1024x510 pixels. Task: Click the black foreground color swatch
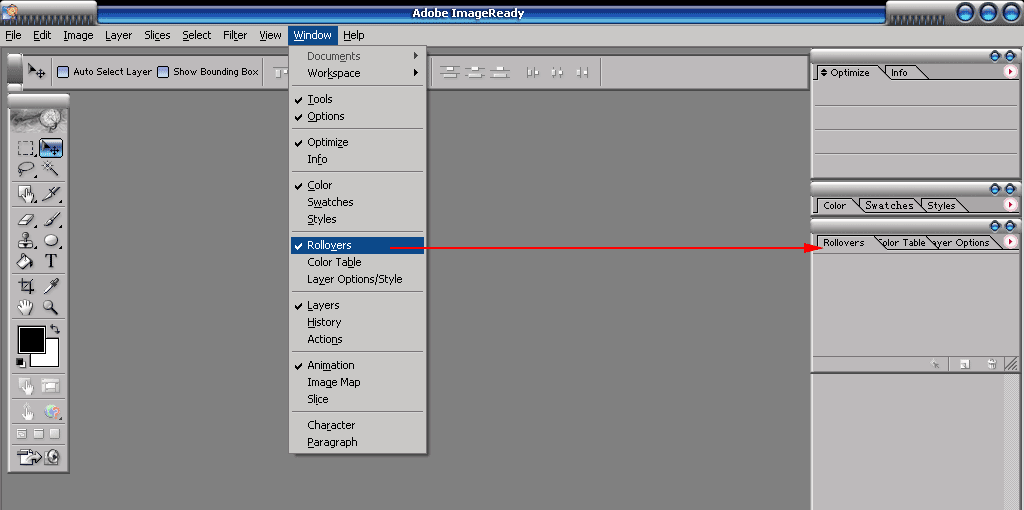(31, 339)
